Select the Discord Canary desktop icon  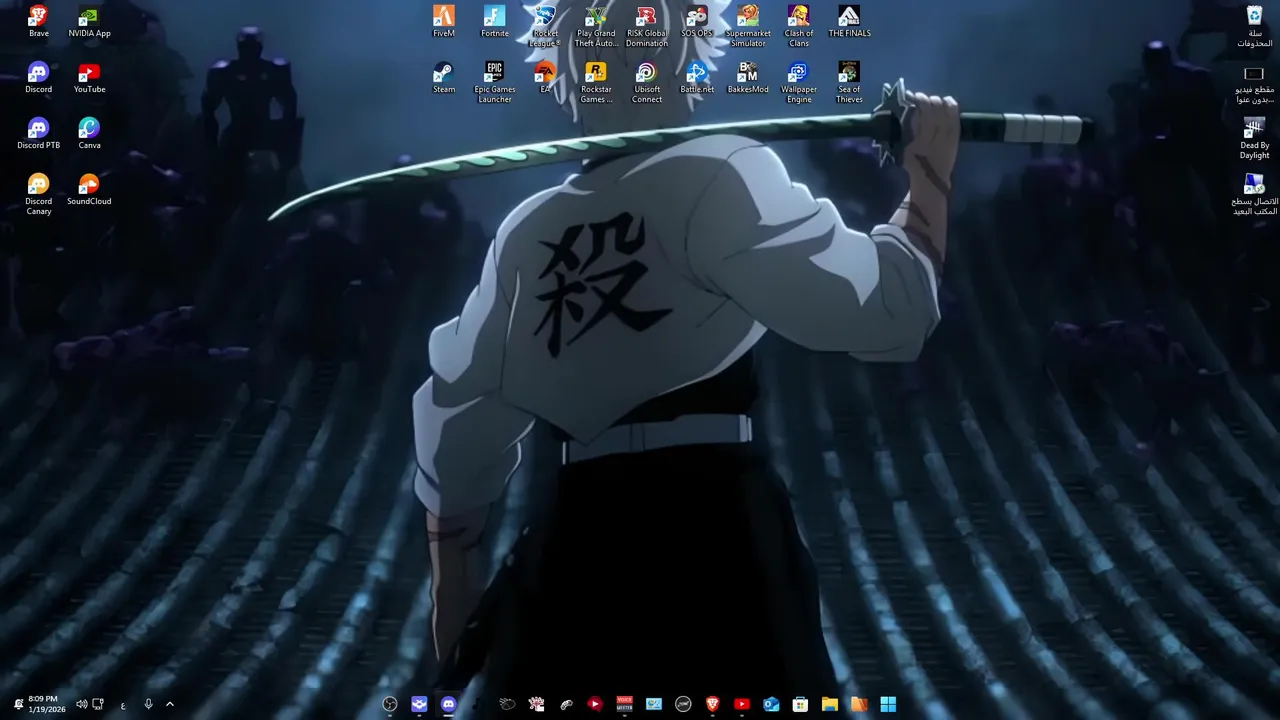[x=38, y=194]
